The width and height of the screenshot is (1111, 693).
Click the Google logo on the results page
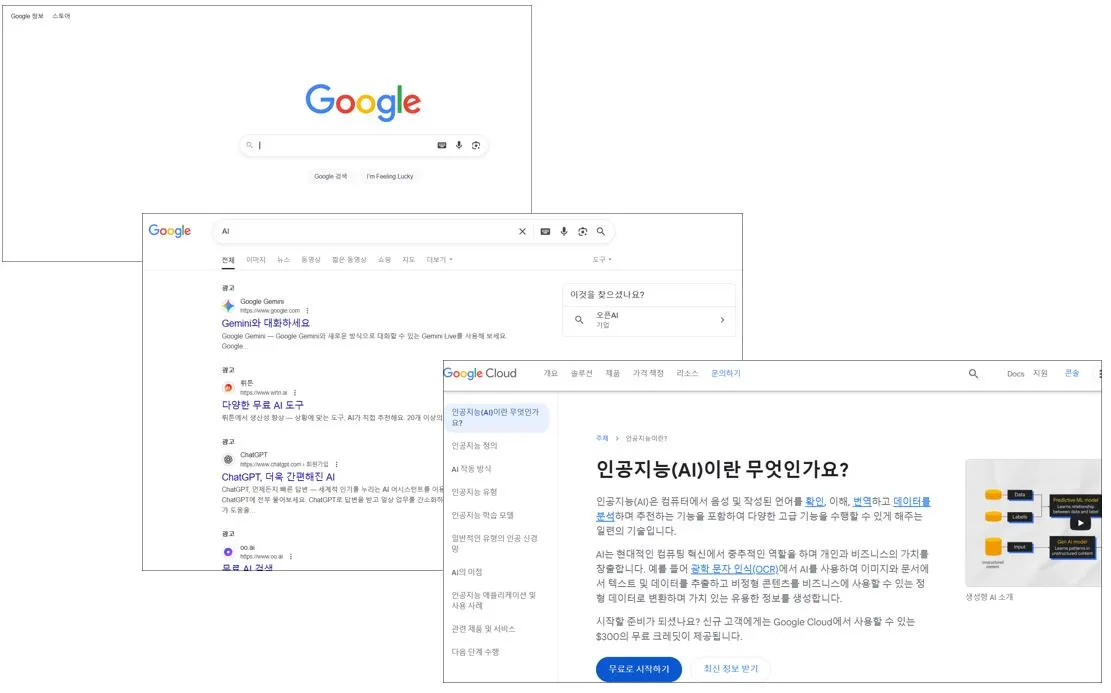coord(170,230)
